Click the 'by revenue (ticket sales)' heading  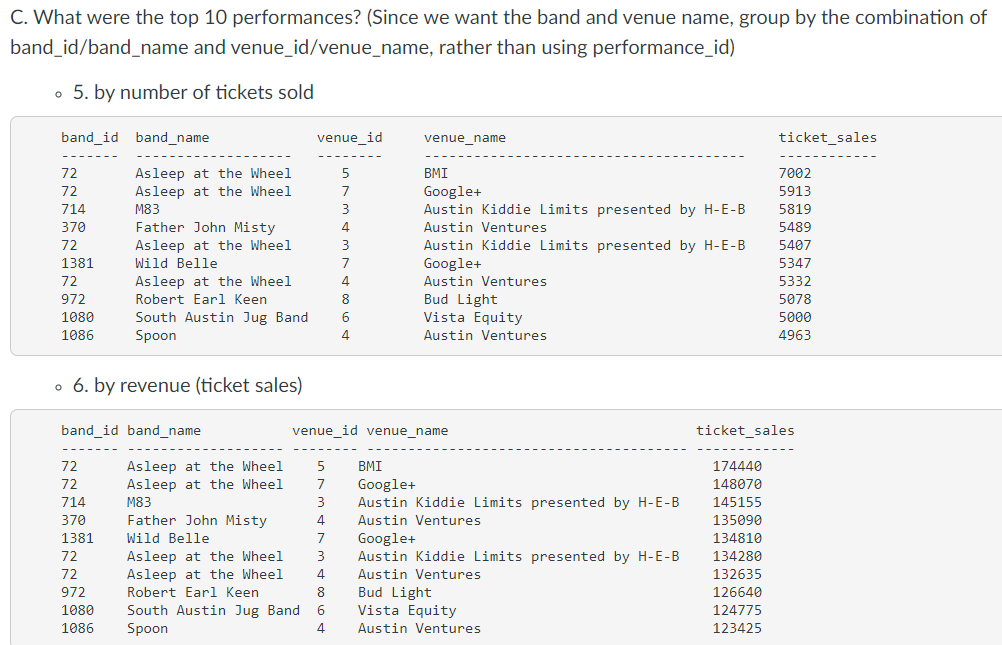tap(187, 385)
